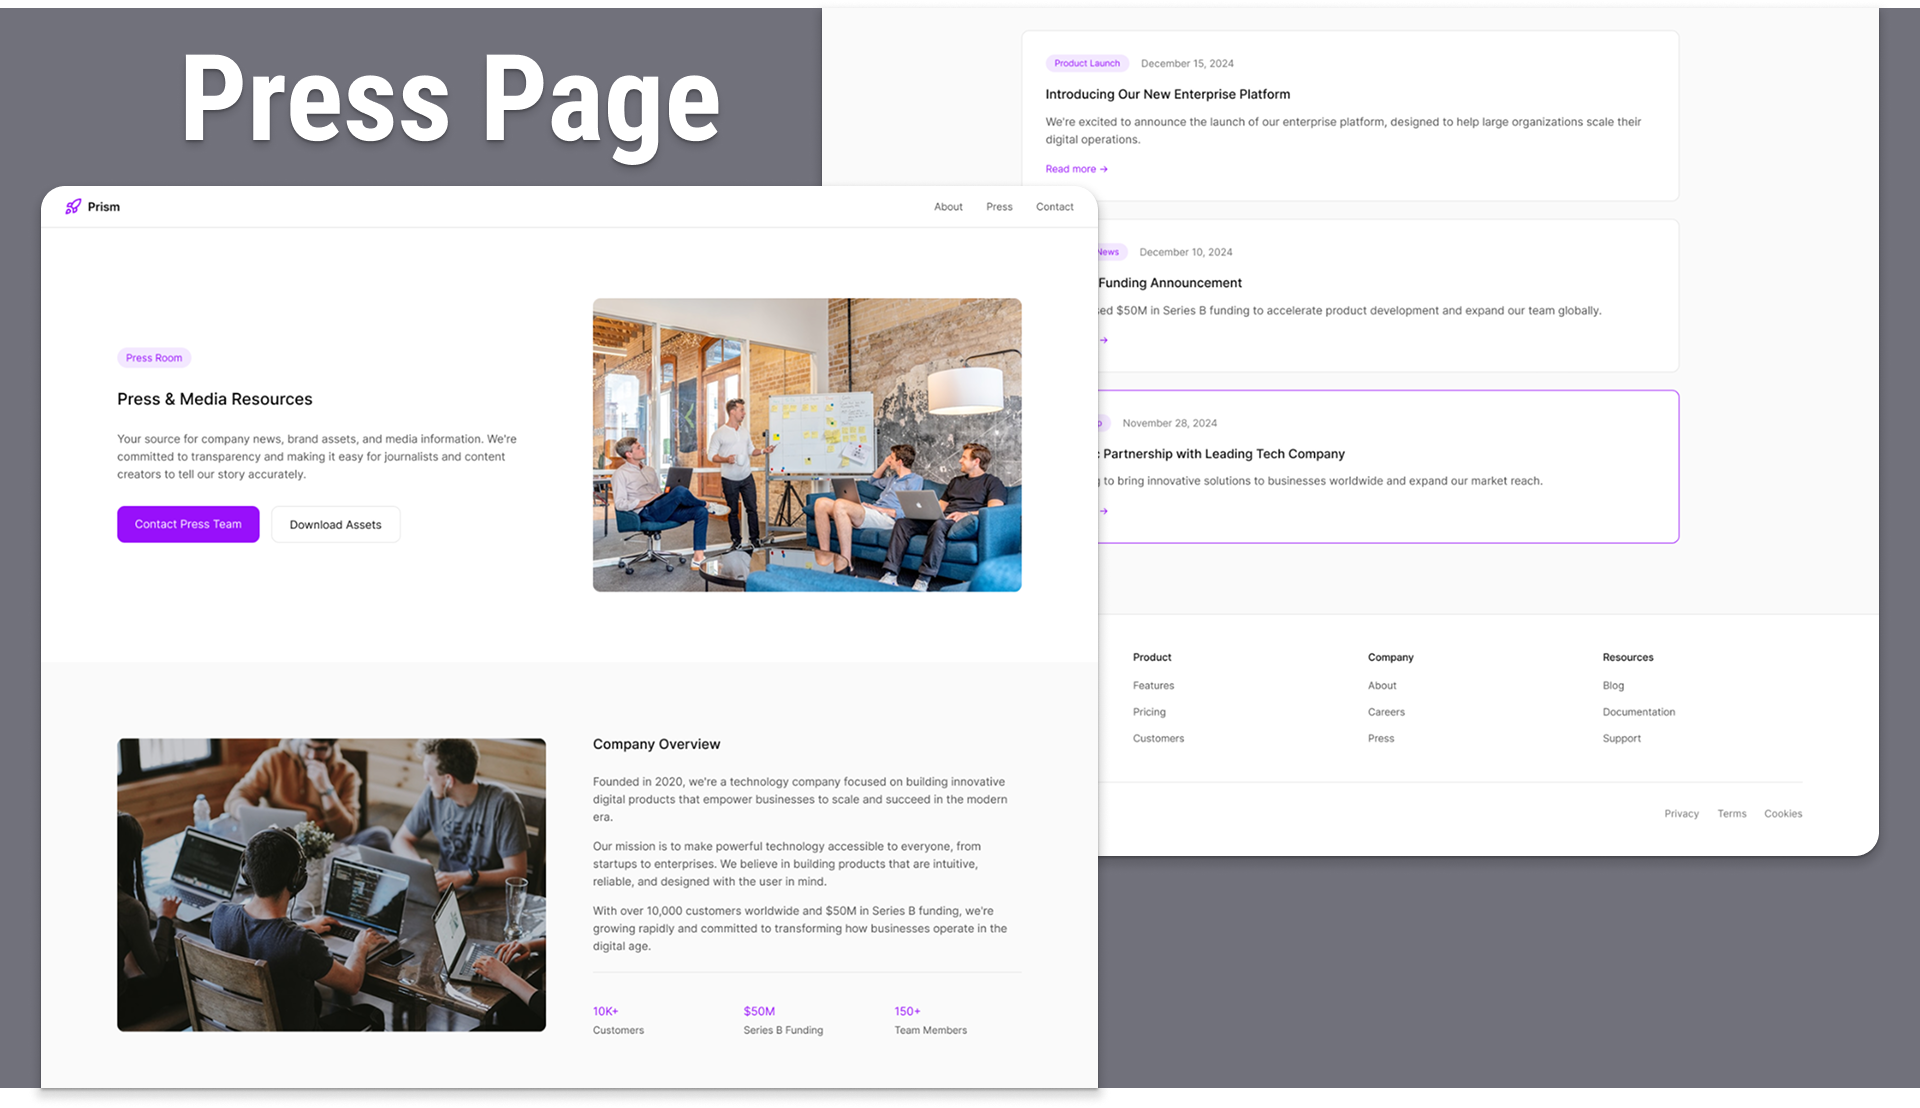Click the Download Assets button
The image size is (1920, 1108).
(x=335, y=524)
